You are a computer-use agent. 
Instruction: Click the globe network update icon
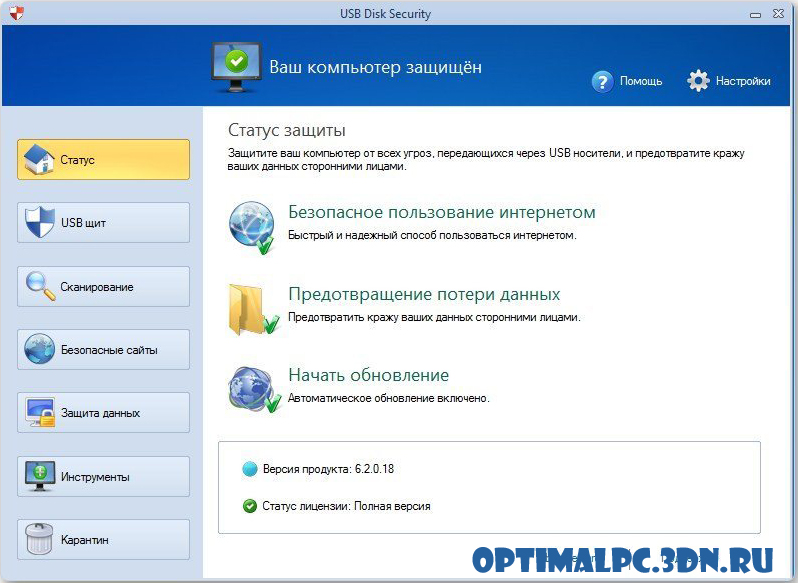pyautogui.click(x=253, y=390)
